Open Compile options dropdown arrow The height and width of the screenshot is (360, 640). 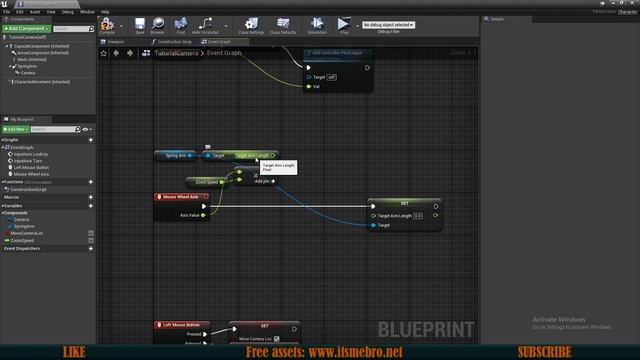pyautogui.click(x=121, y=26)
